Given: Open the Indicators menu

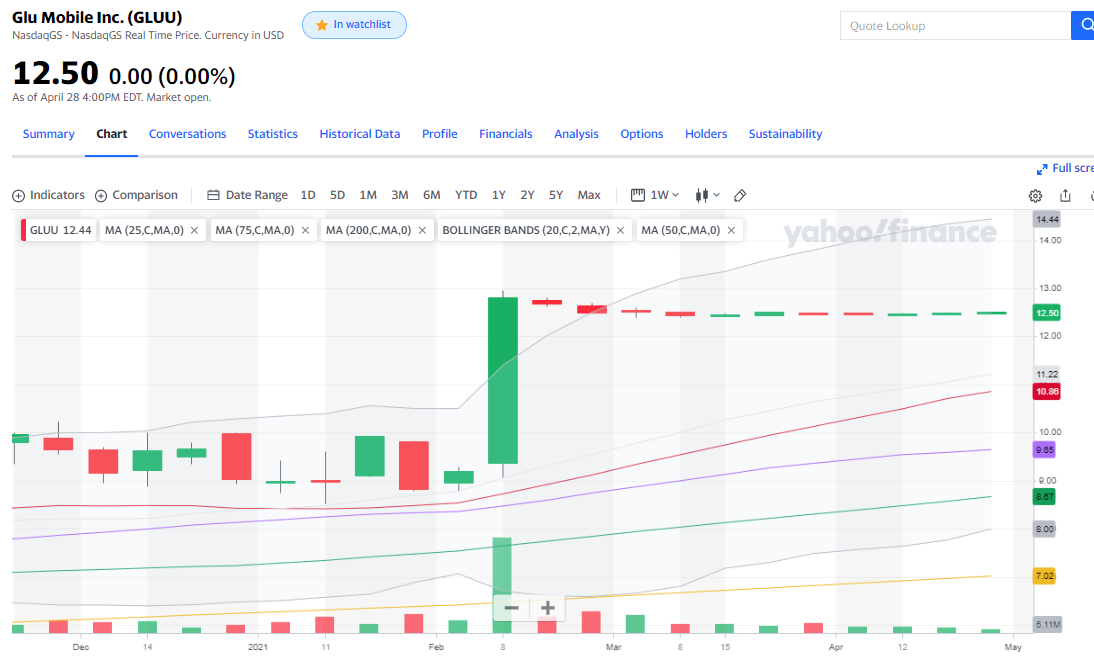Looking at the screenshot, I should tap(48, 195).
